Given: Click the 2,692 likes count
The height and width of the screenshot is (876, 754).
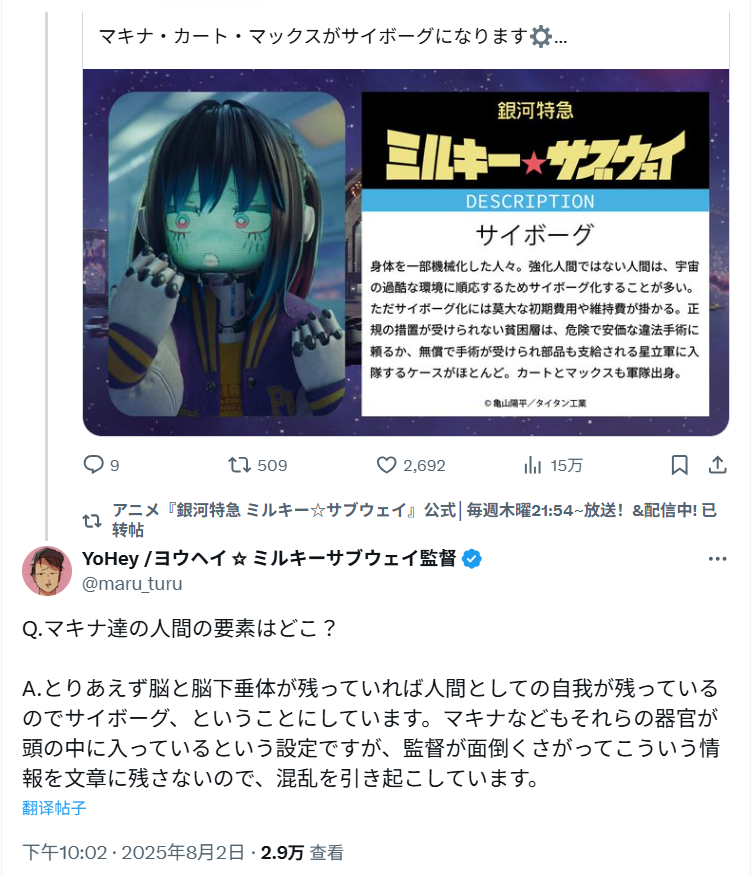Looking at the screenshot, I should (x=424, y=465).
